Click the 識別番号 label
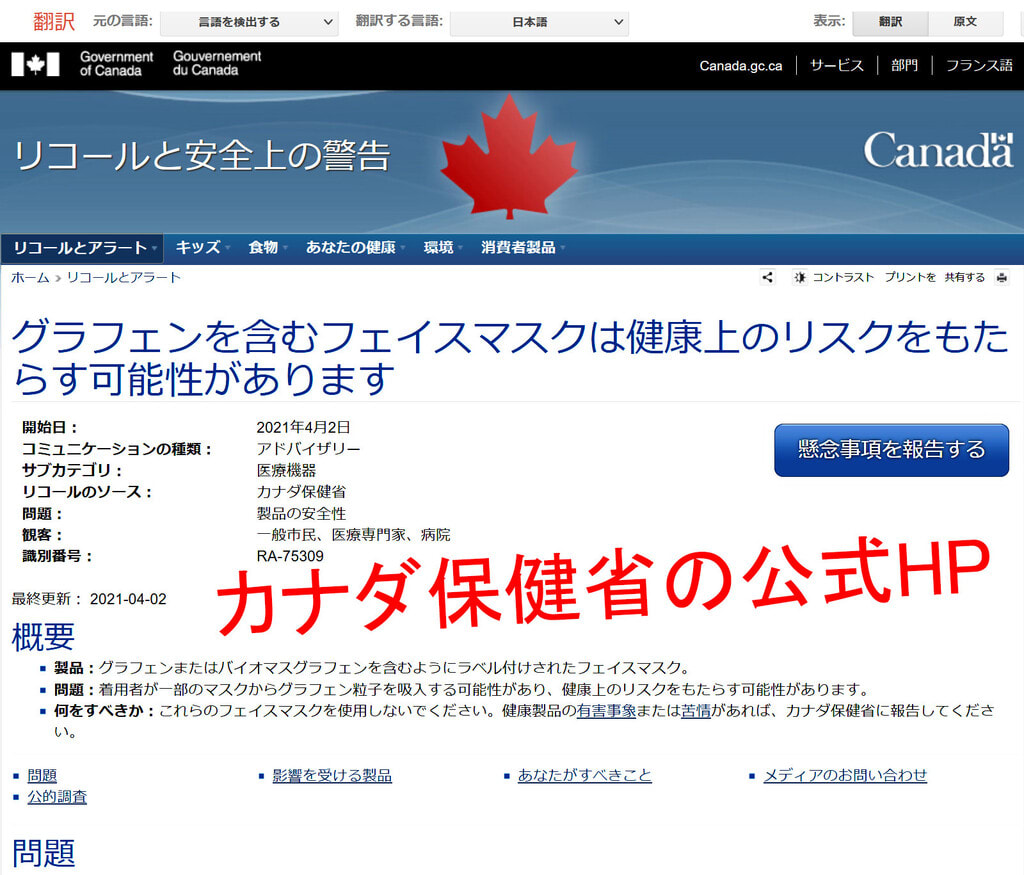Viewport: 1024px width, 875px height. (57, 556)
